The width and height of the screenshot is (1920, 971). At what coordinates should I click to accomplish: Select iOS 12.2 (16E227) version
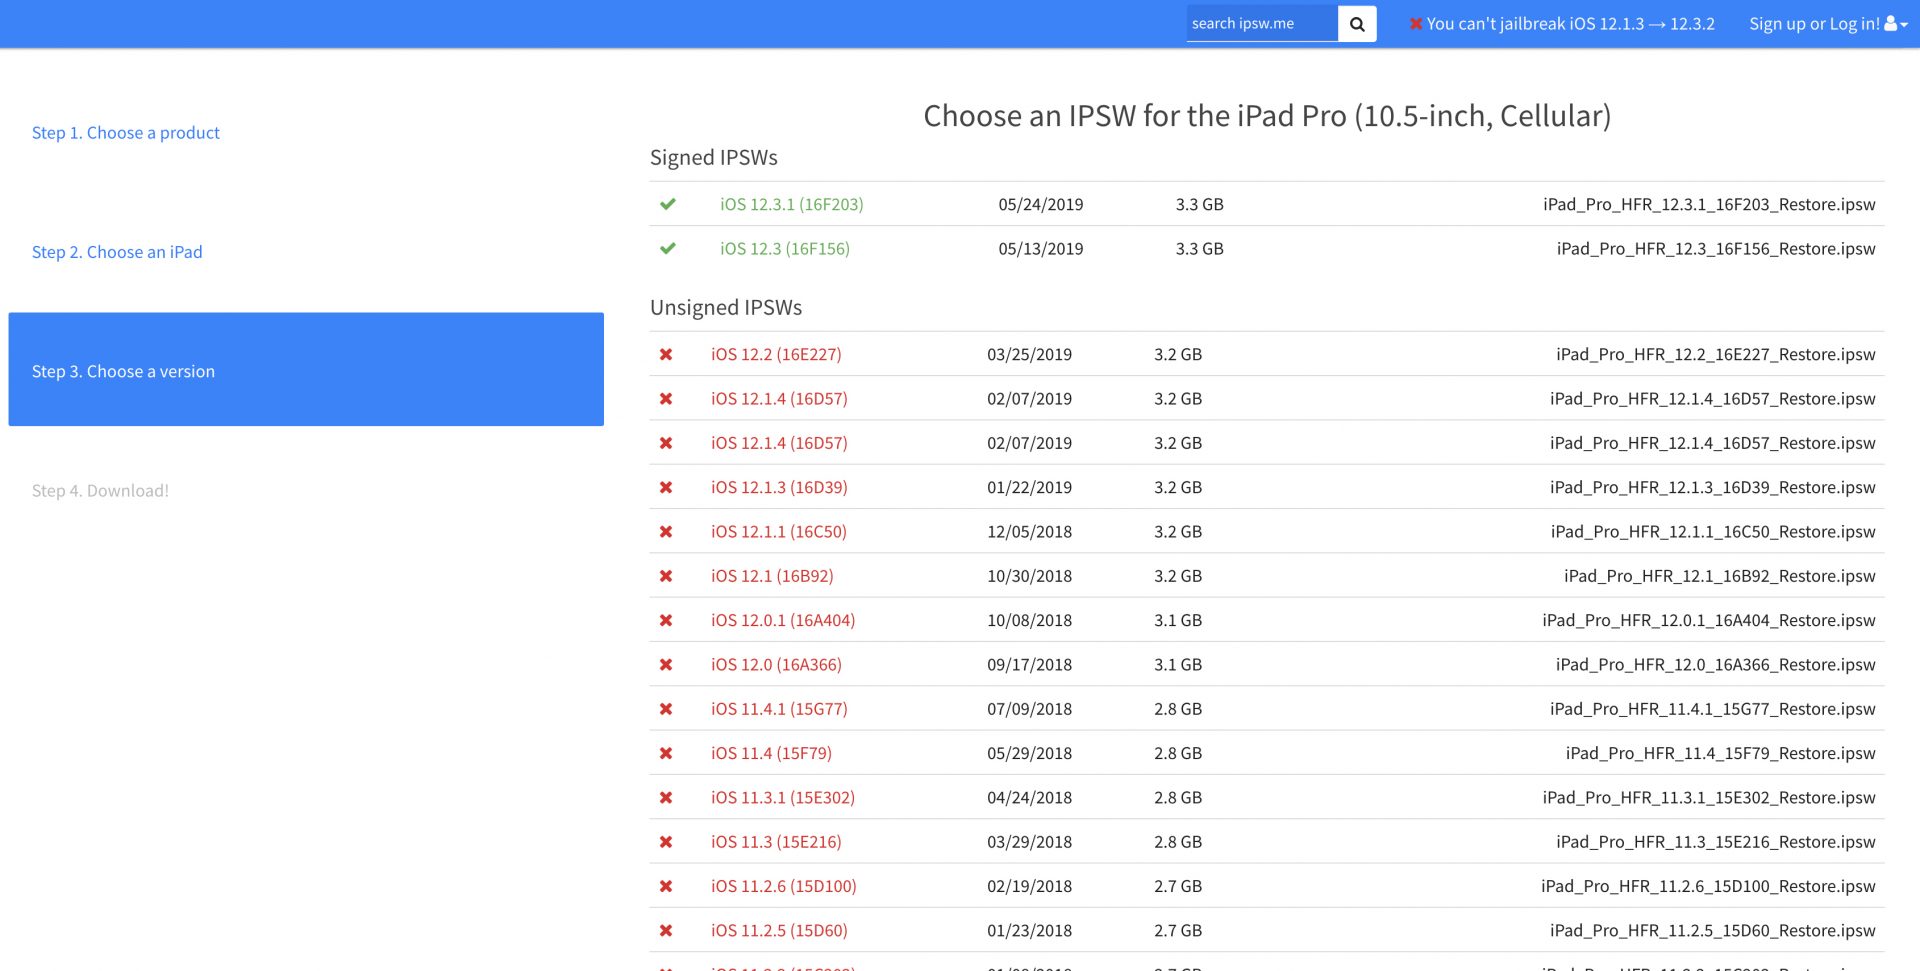[776, 354]
